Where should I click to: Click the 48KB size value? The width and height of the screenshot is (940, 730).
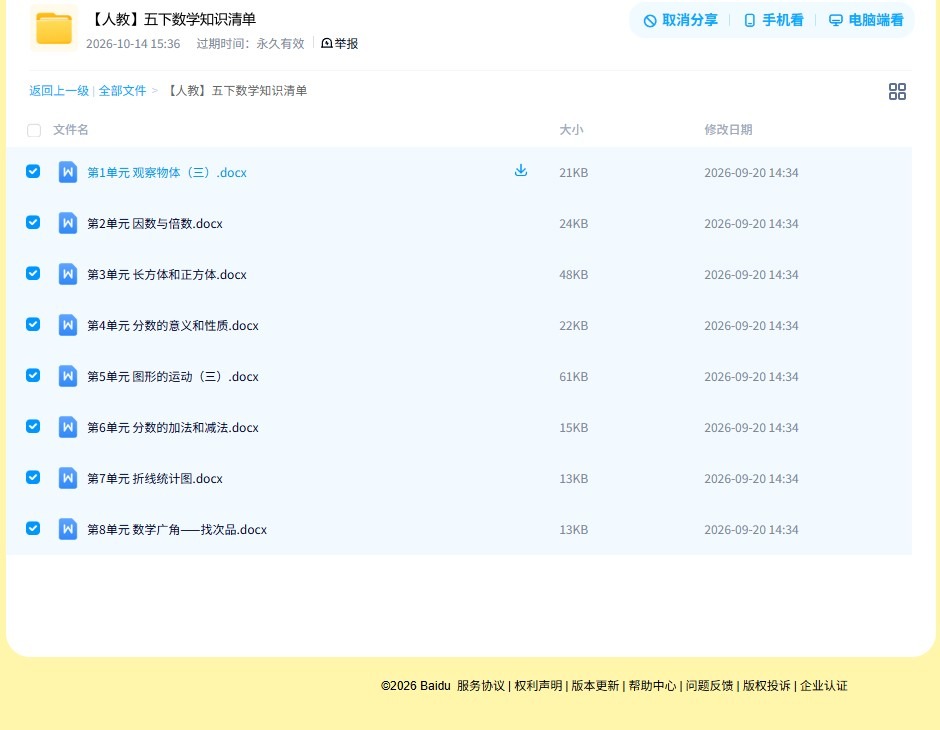(574, 274)
